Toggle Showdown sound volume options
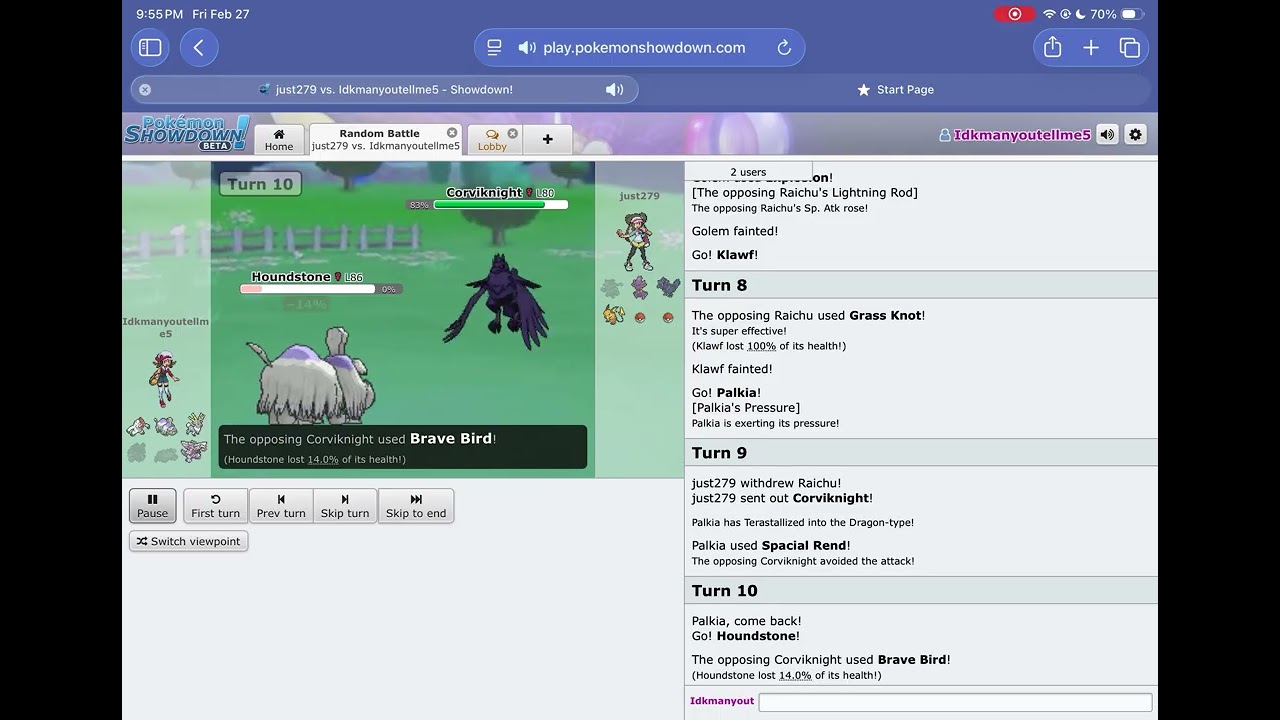 [1107, 134]
